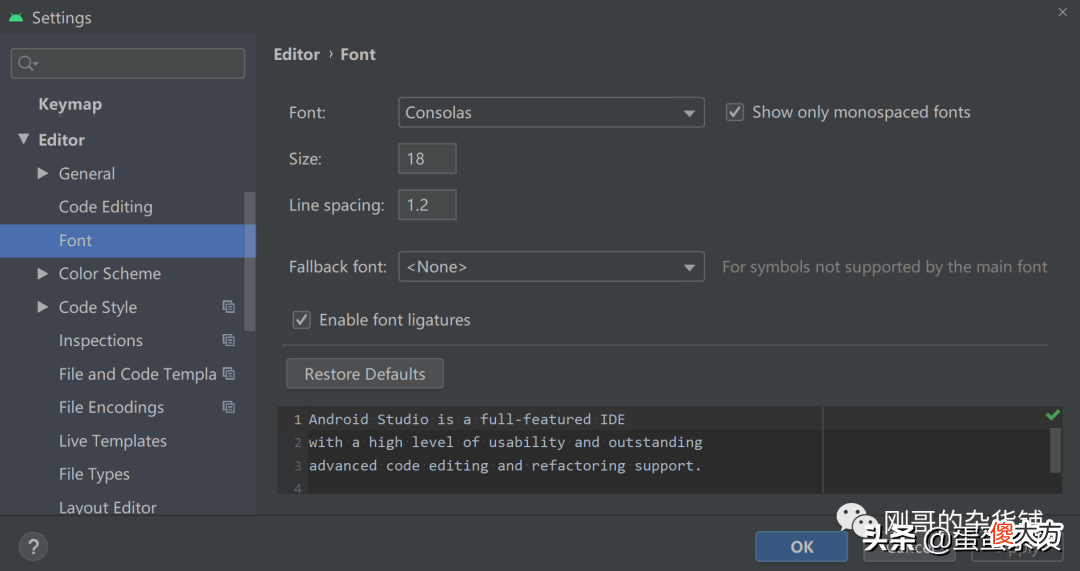
Task: Open Inspections settings page
Action: pyautogui.click(x=101, y=340)
